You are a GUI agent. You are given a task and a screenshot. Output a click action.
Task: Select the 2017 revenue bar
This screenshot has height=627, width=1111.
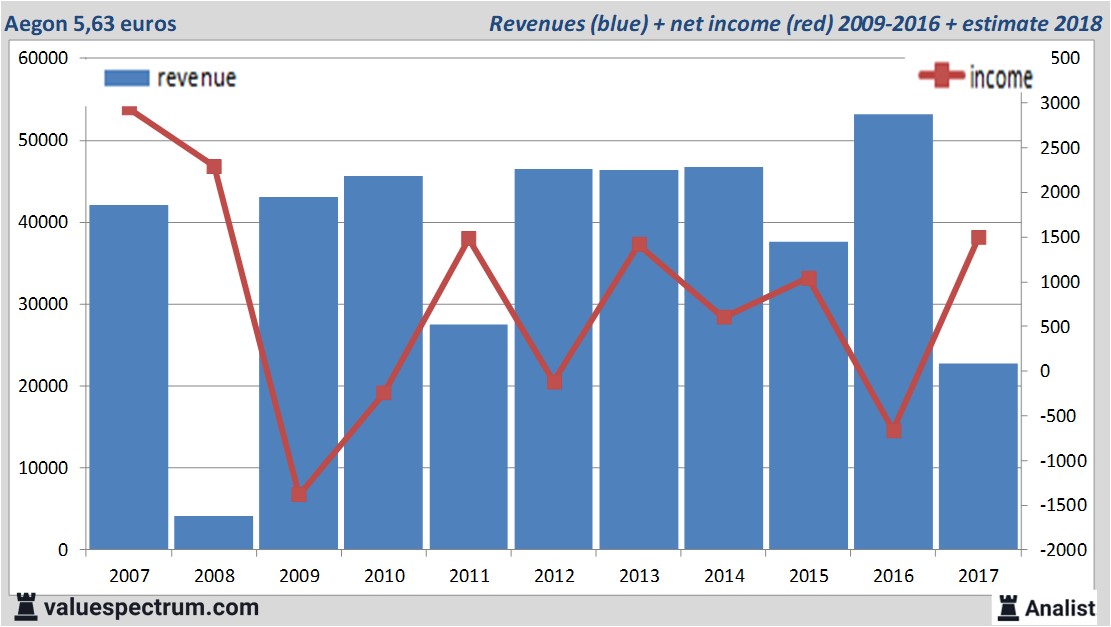[x=979, y=456]
